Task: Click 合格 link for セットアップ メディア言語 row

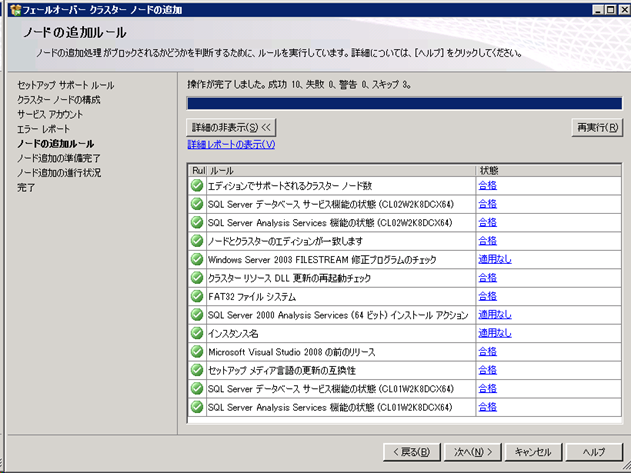Action: point(487,370)
